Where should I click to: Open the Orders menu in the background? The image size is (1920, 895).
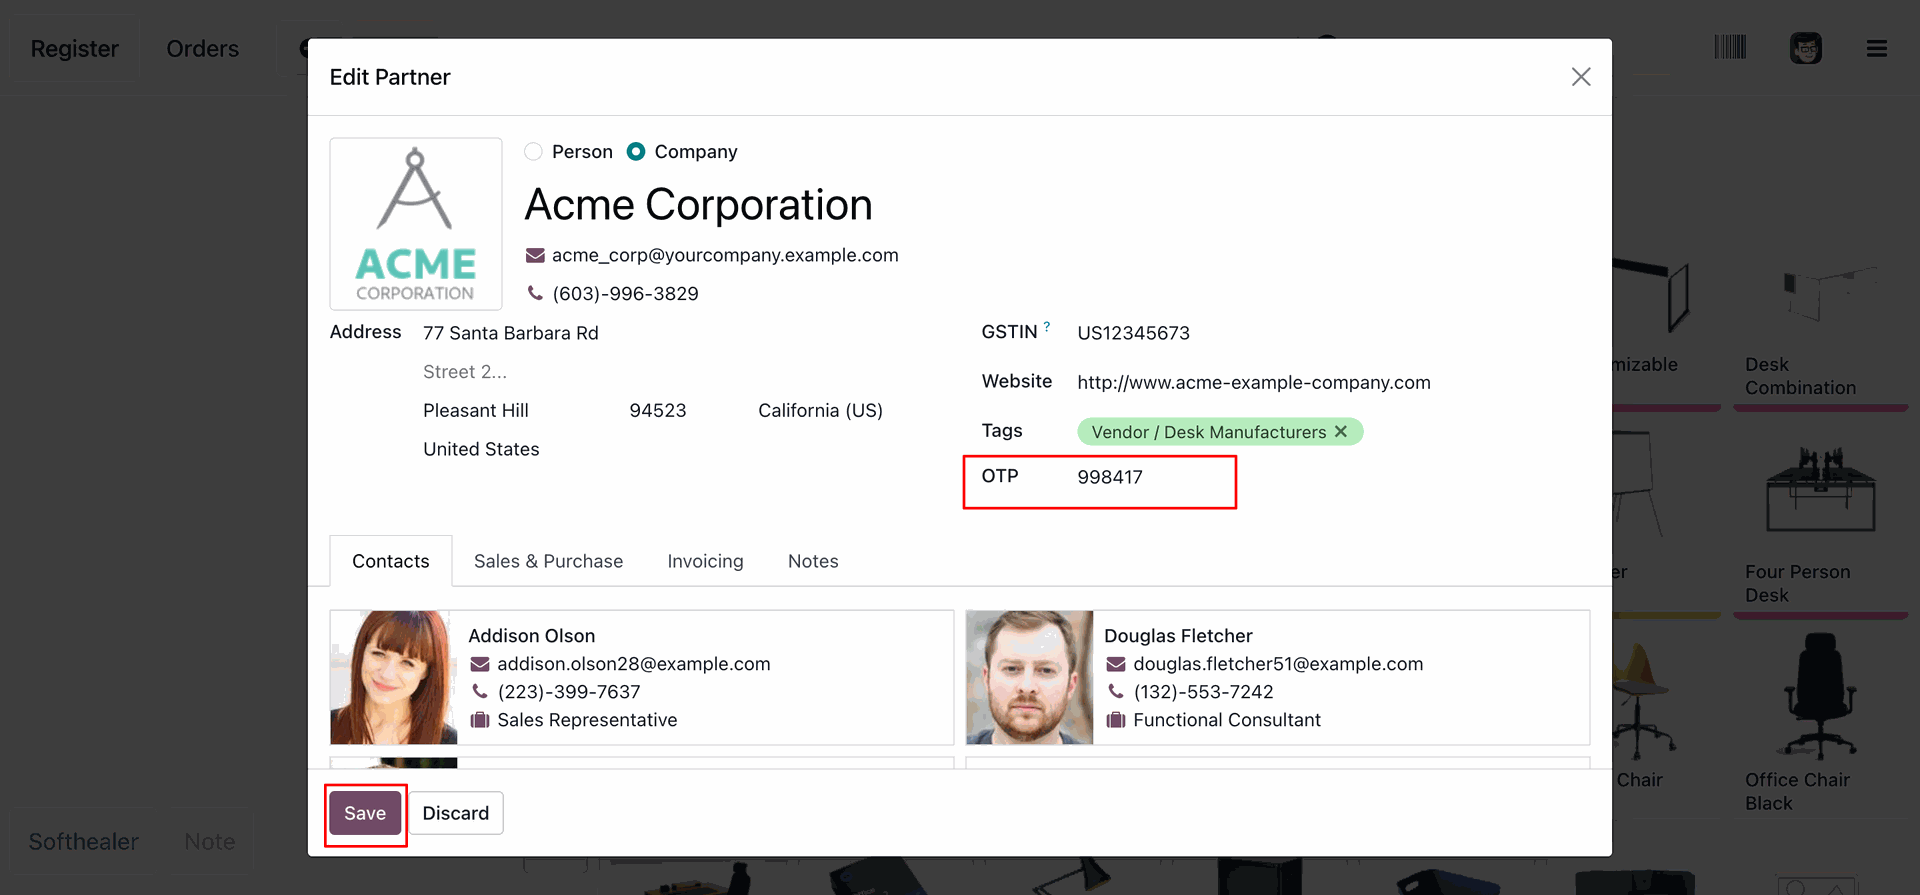pos(203,49)
